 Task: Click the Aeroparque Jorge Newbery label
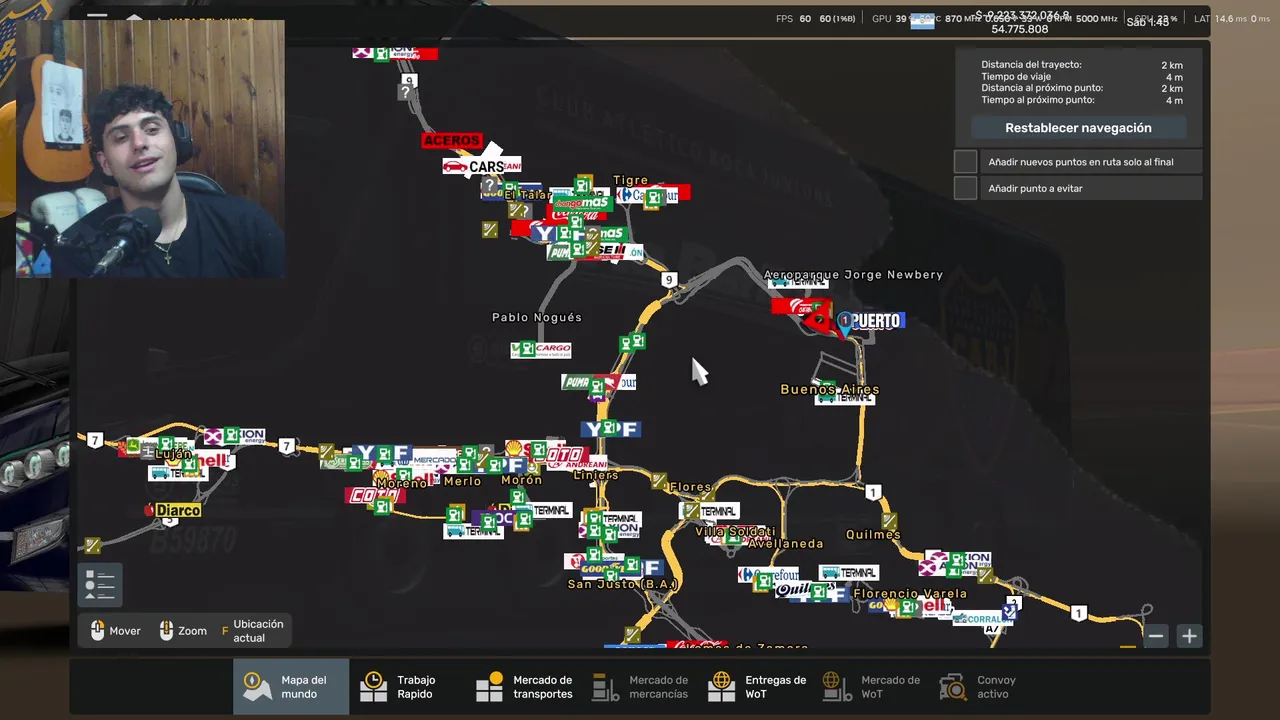coord(853,274)
